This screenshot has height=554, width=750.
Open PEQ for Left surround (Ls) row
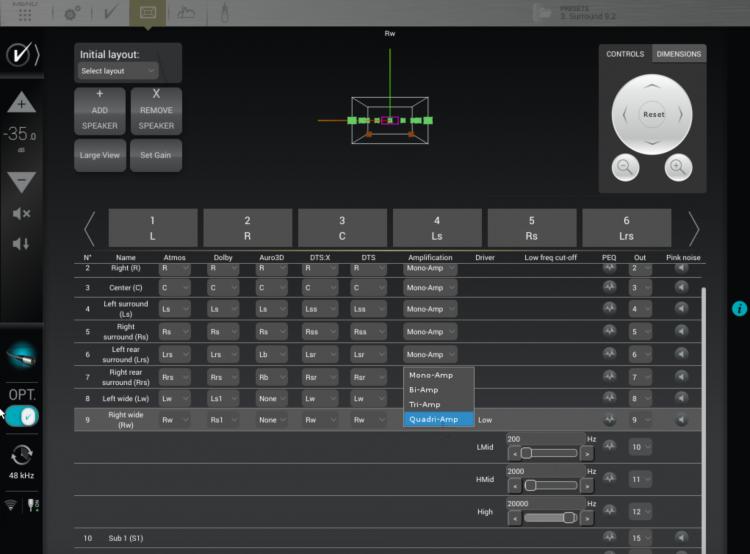(x=609, y=308)
